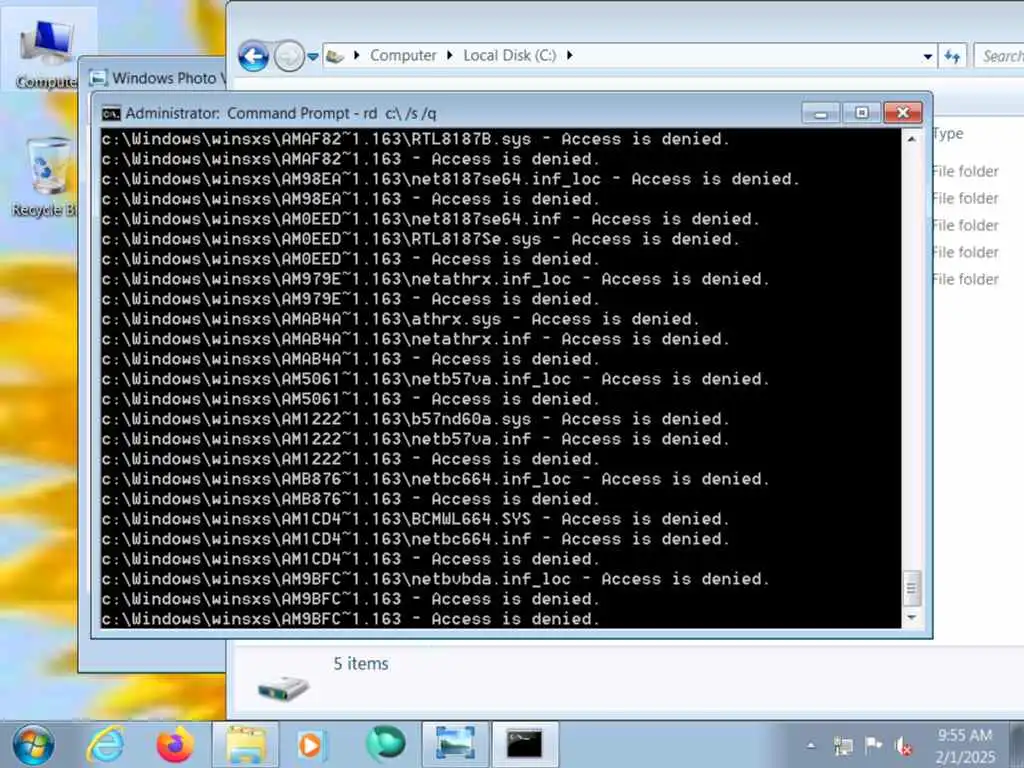Click the line containing netbvbda.inf_loc
The height and width of the screenshot is (768, 1024).
pyautogui.click(x=436, y=579)
